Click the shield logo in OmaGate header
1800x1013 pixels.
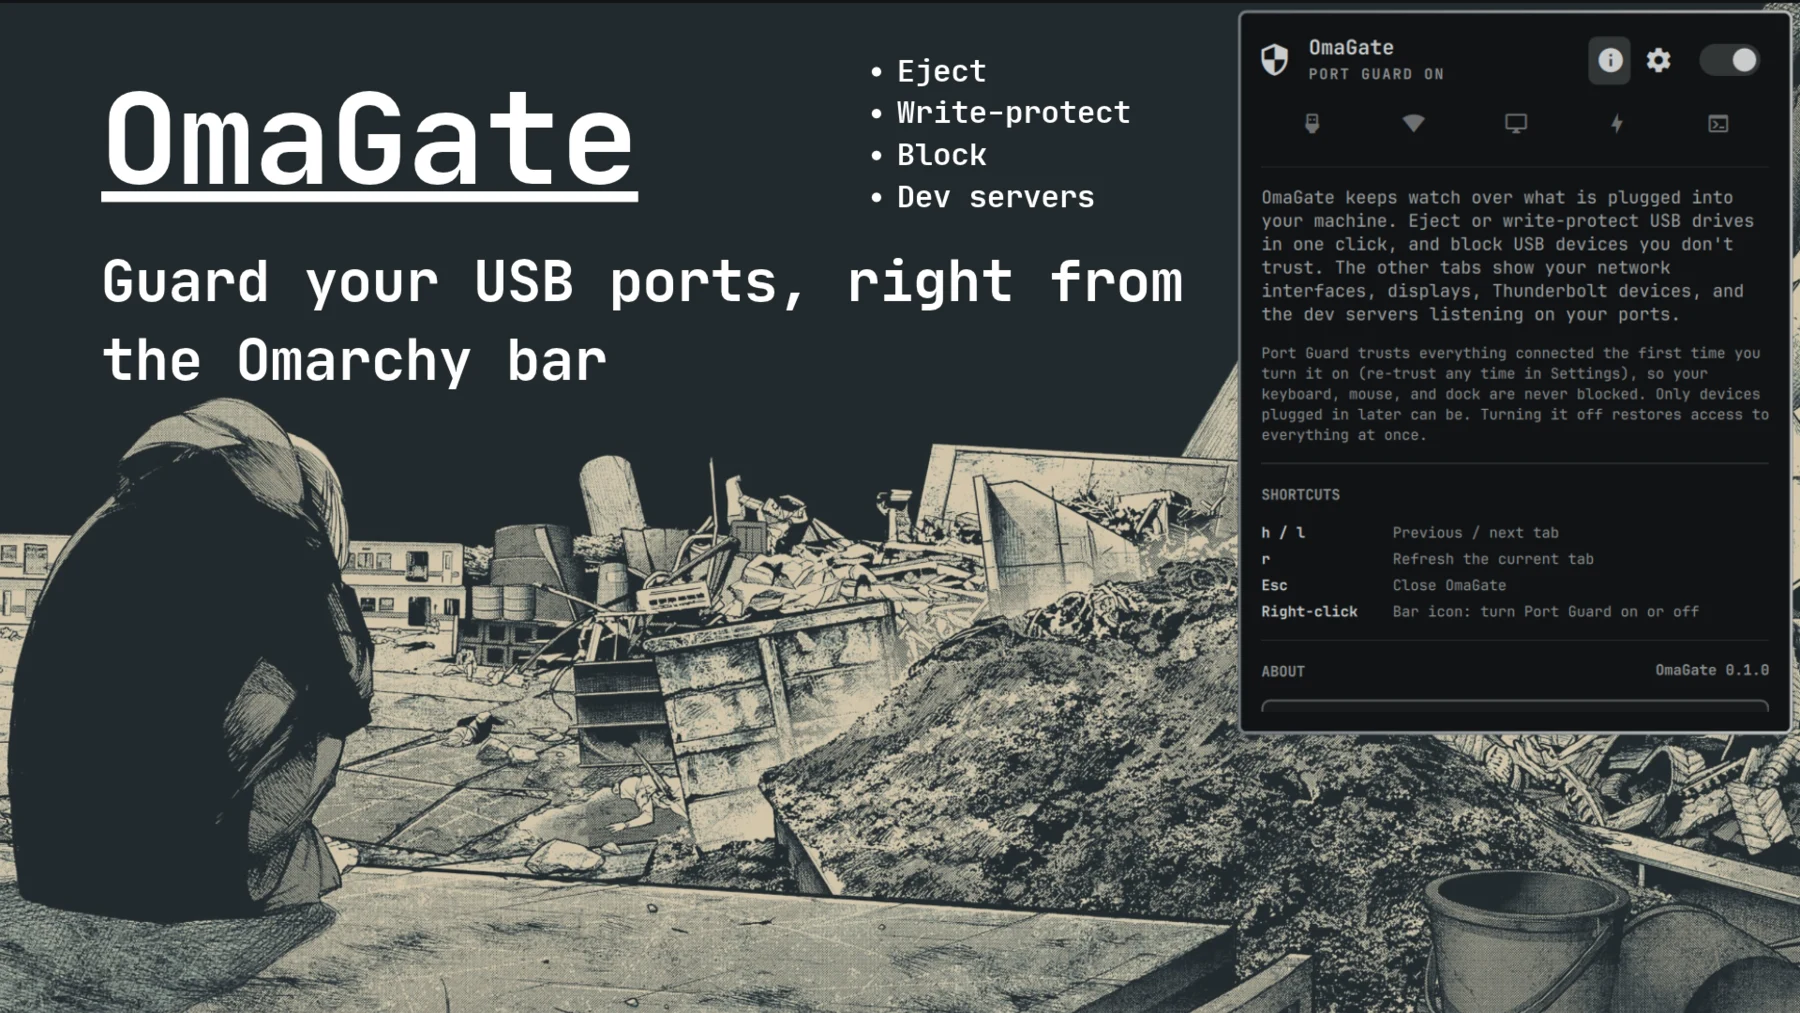(1274, 60)
